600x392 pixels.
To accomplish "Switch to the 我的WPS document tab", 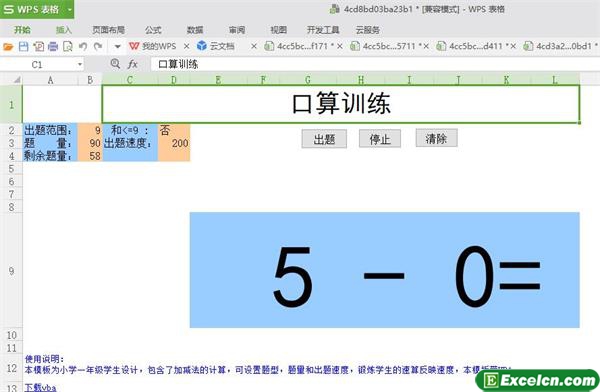I will coord(153,46).
